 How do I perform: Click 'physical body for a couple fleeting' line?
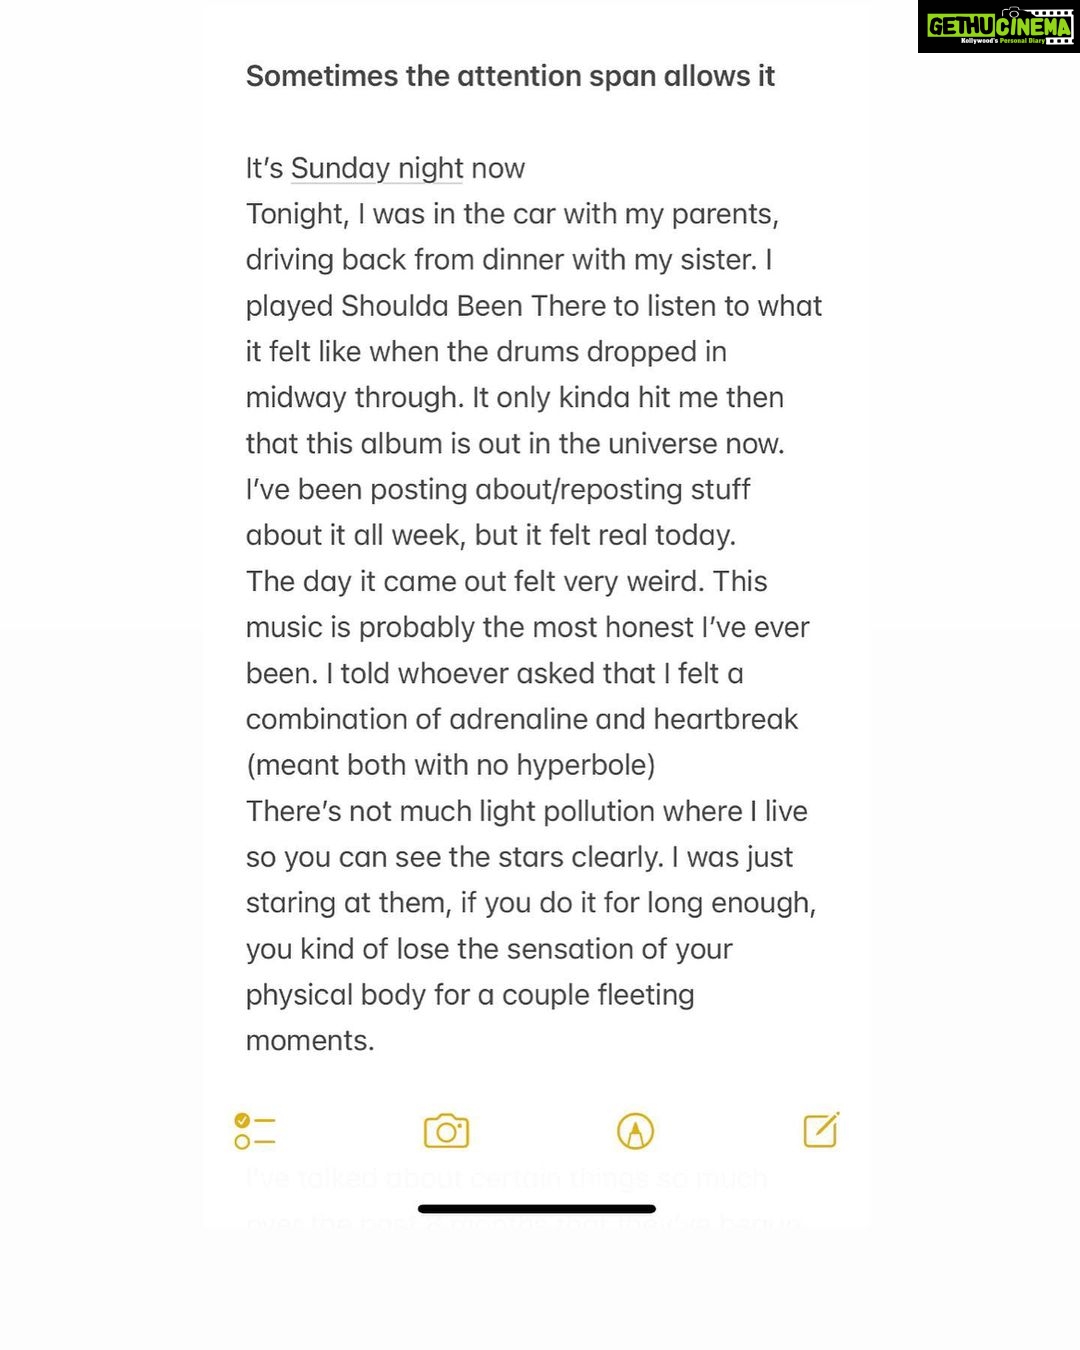pos(470,995)
